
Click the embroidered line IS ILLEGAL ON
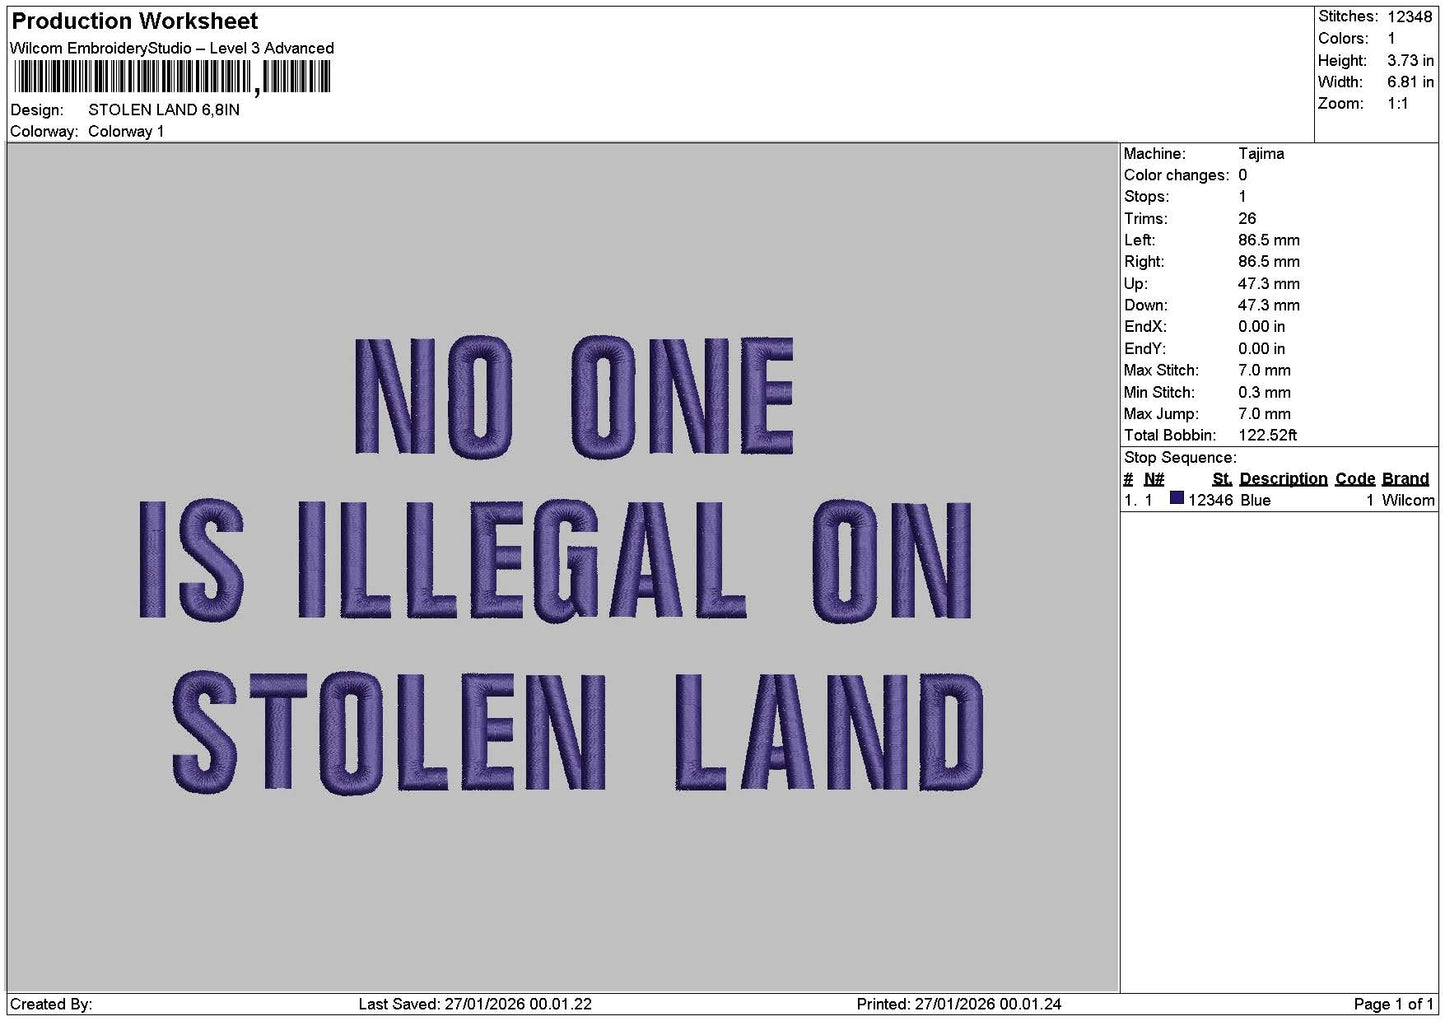[556, 561]
